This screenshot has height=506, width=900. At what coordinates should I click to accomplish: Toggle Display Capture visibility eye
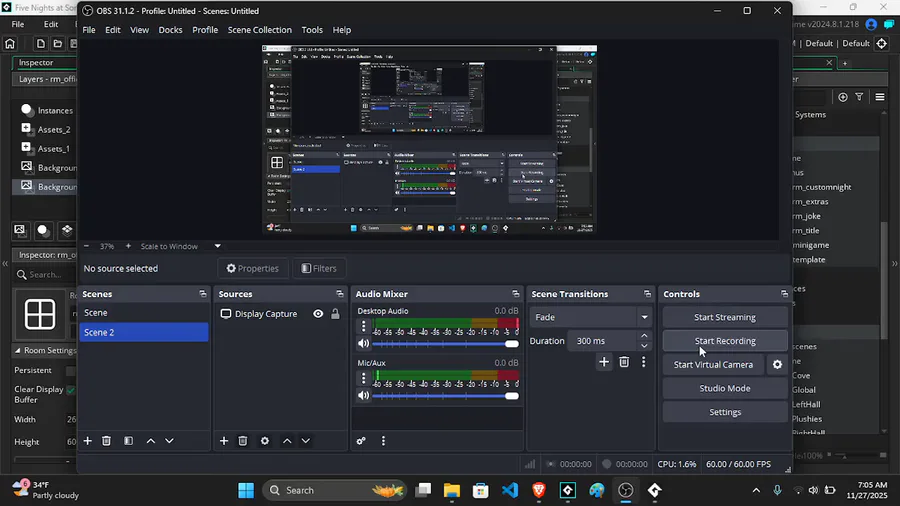pyautogui.click(x=318, y=314)
